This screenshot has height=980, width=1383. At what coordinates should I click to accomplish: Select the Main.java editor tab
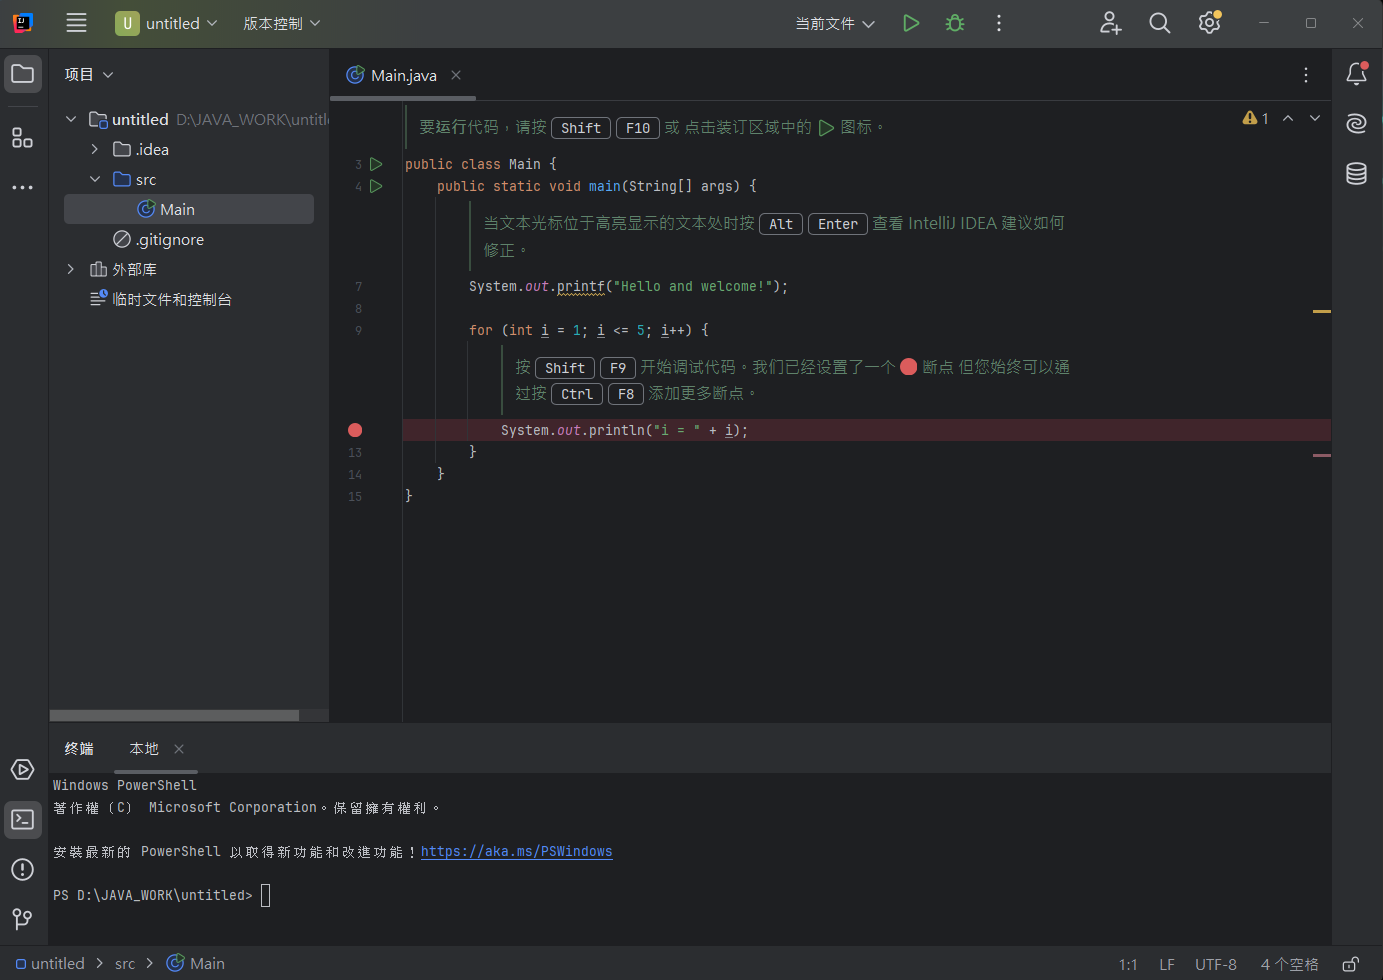[x=403, y=75]
